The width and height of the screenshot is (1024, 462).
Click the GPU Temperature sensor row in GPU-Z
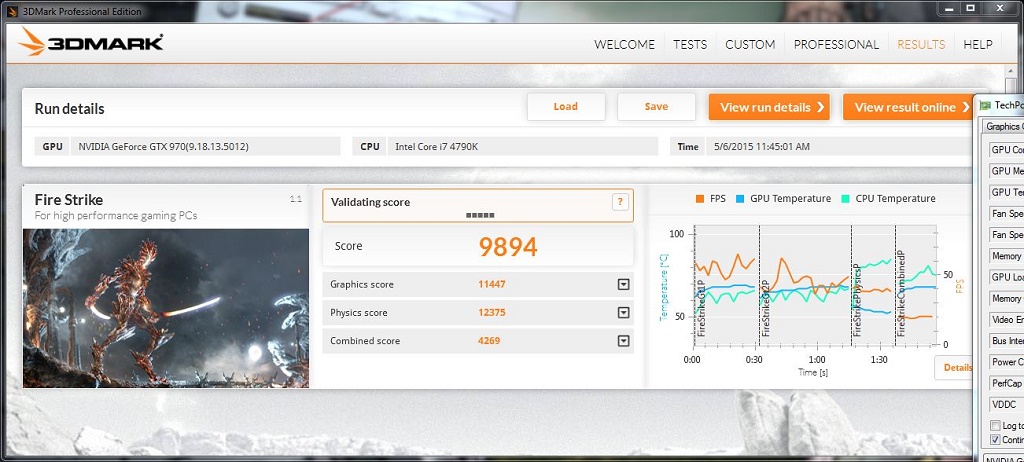click(1006, 192)
